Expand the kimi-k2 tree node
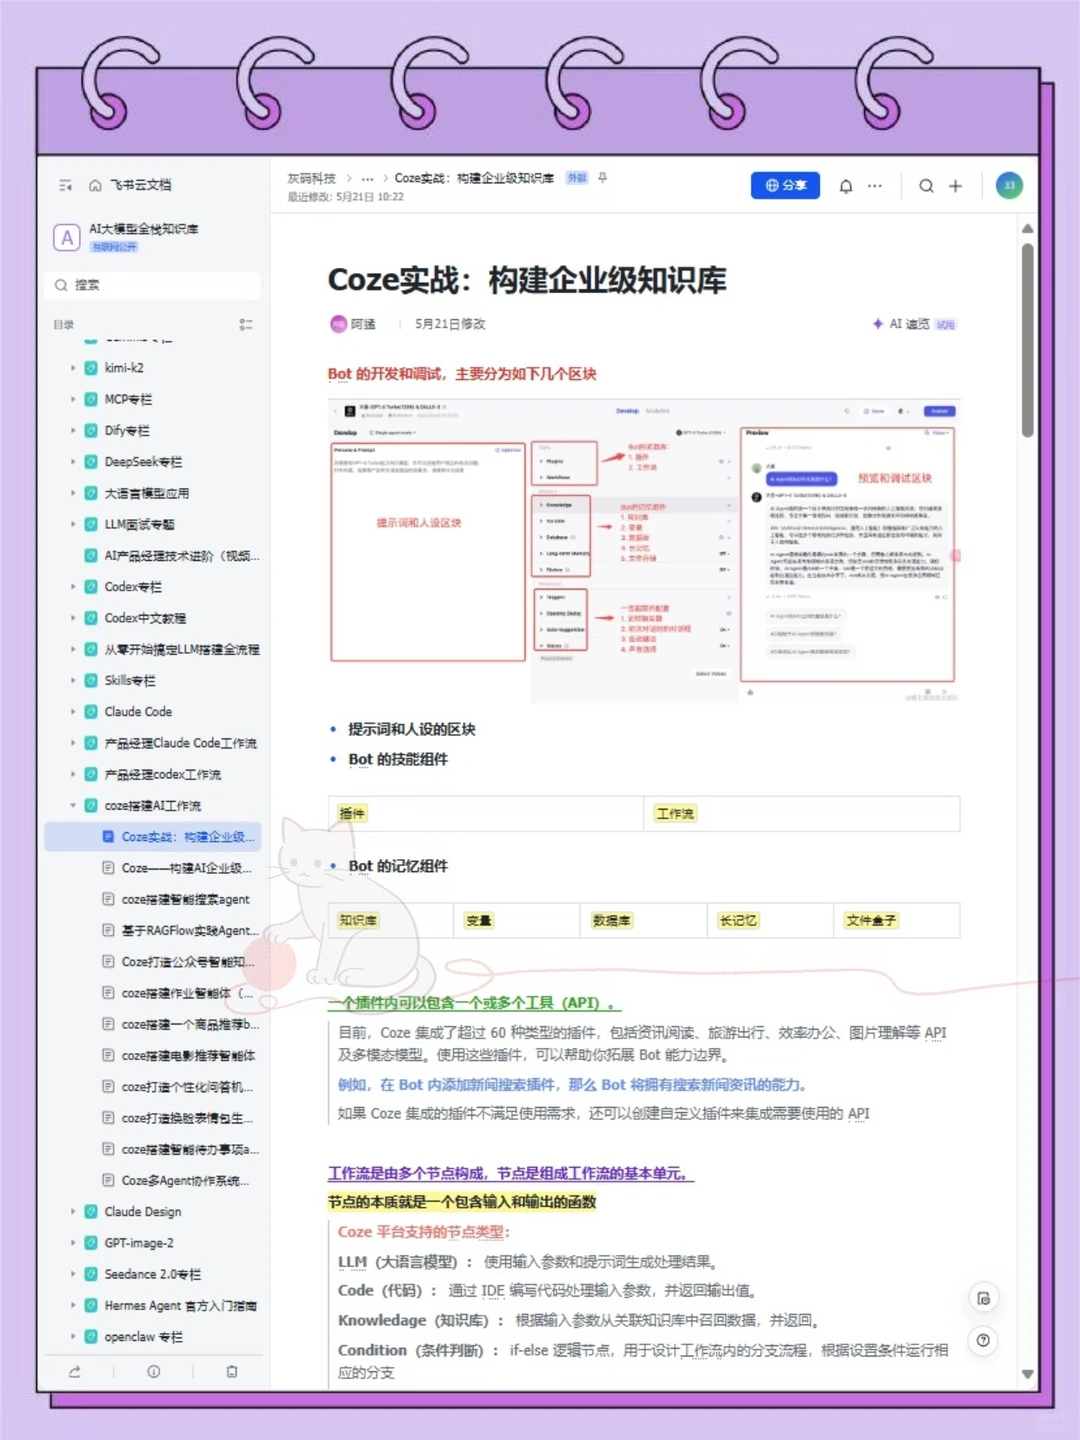This screenshot has height=1440, width=1080. coord(73,368)
